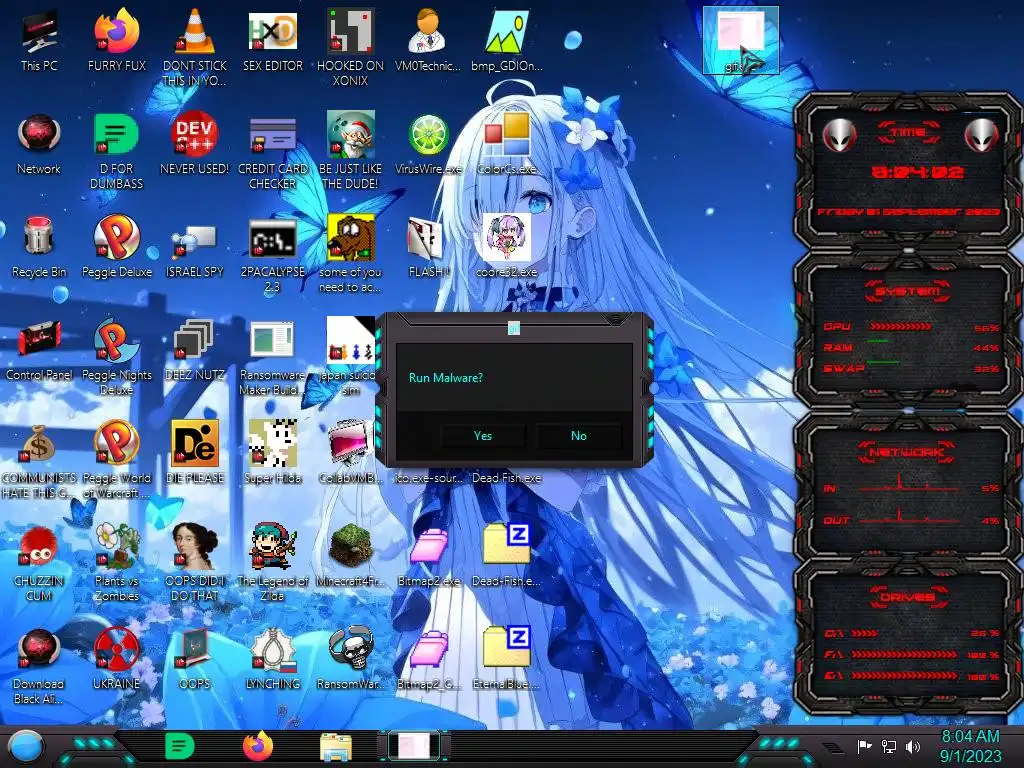
Task: Select the Download Black Ali icon
Action: tap(39, 666)
